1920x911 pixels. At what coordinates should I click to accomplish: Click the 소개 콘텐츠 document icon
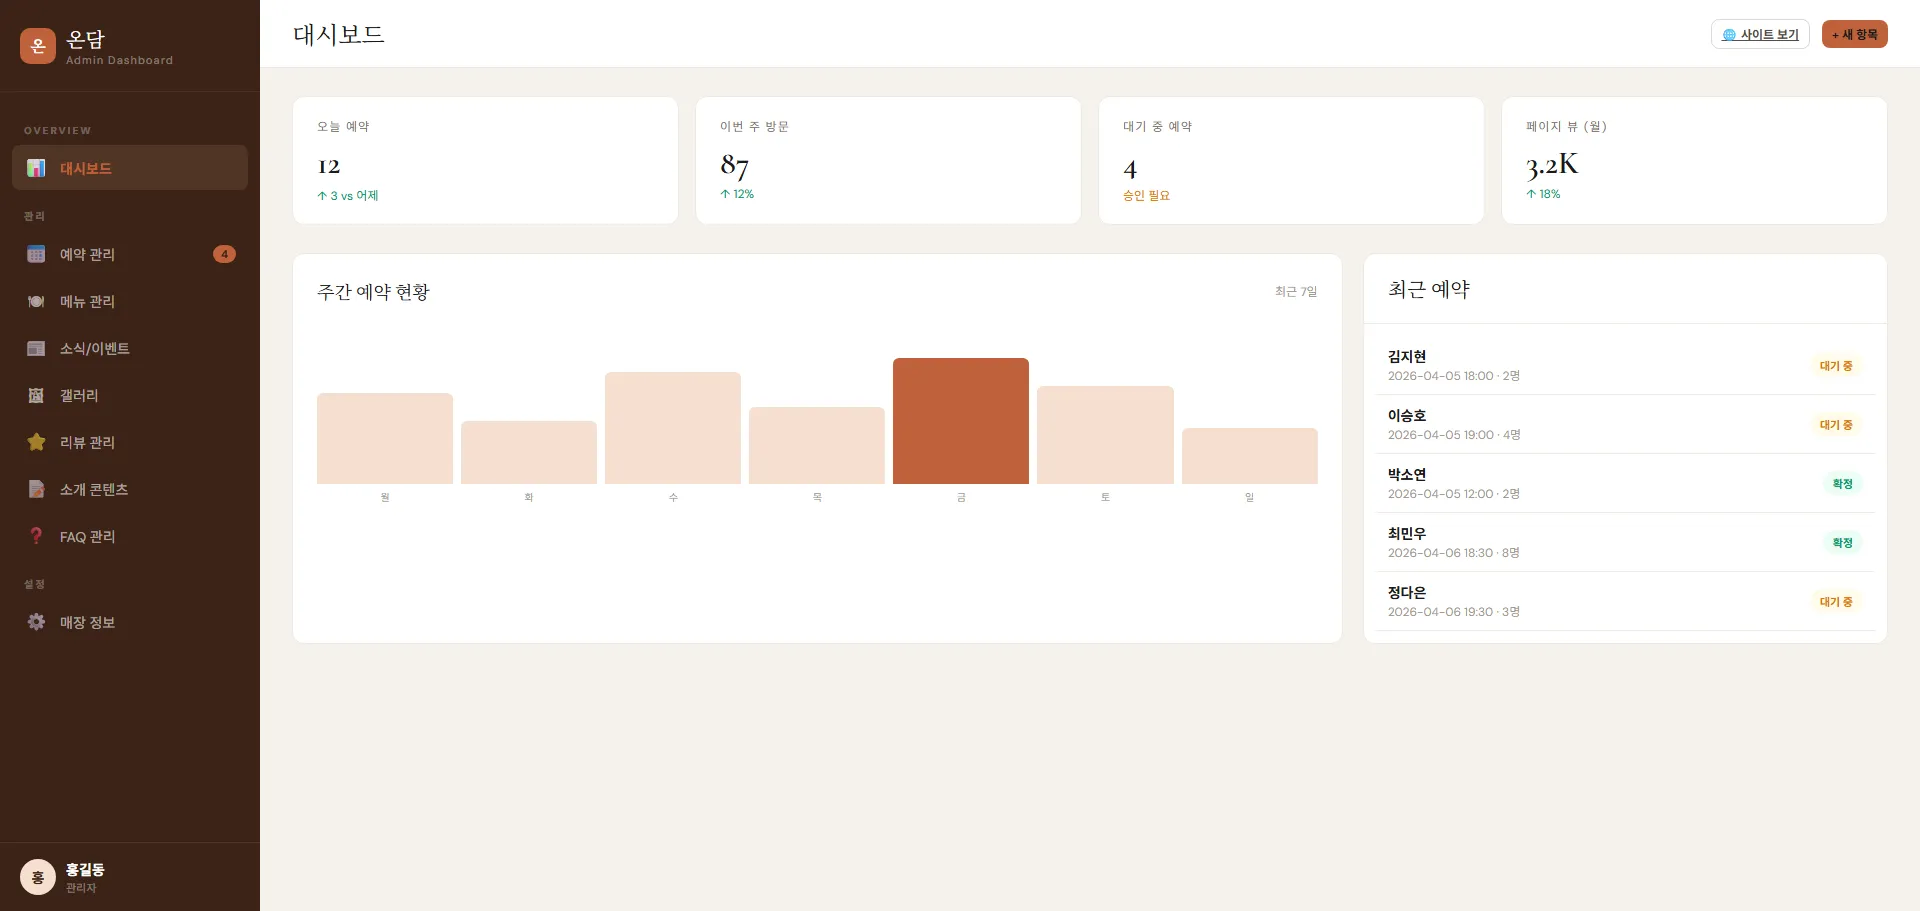click(x=36, y=489)
